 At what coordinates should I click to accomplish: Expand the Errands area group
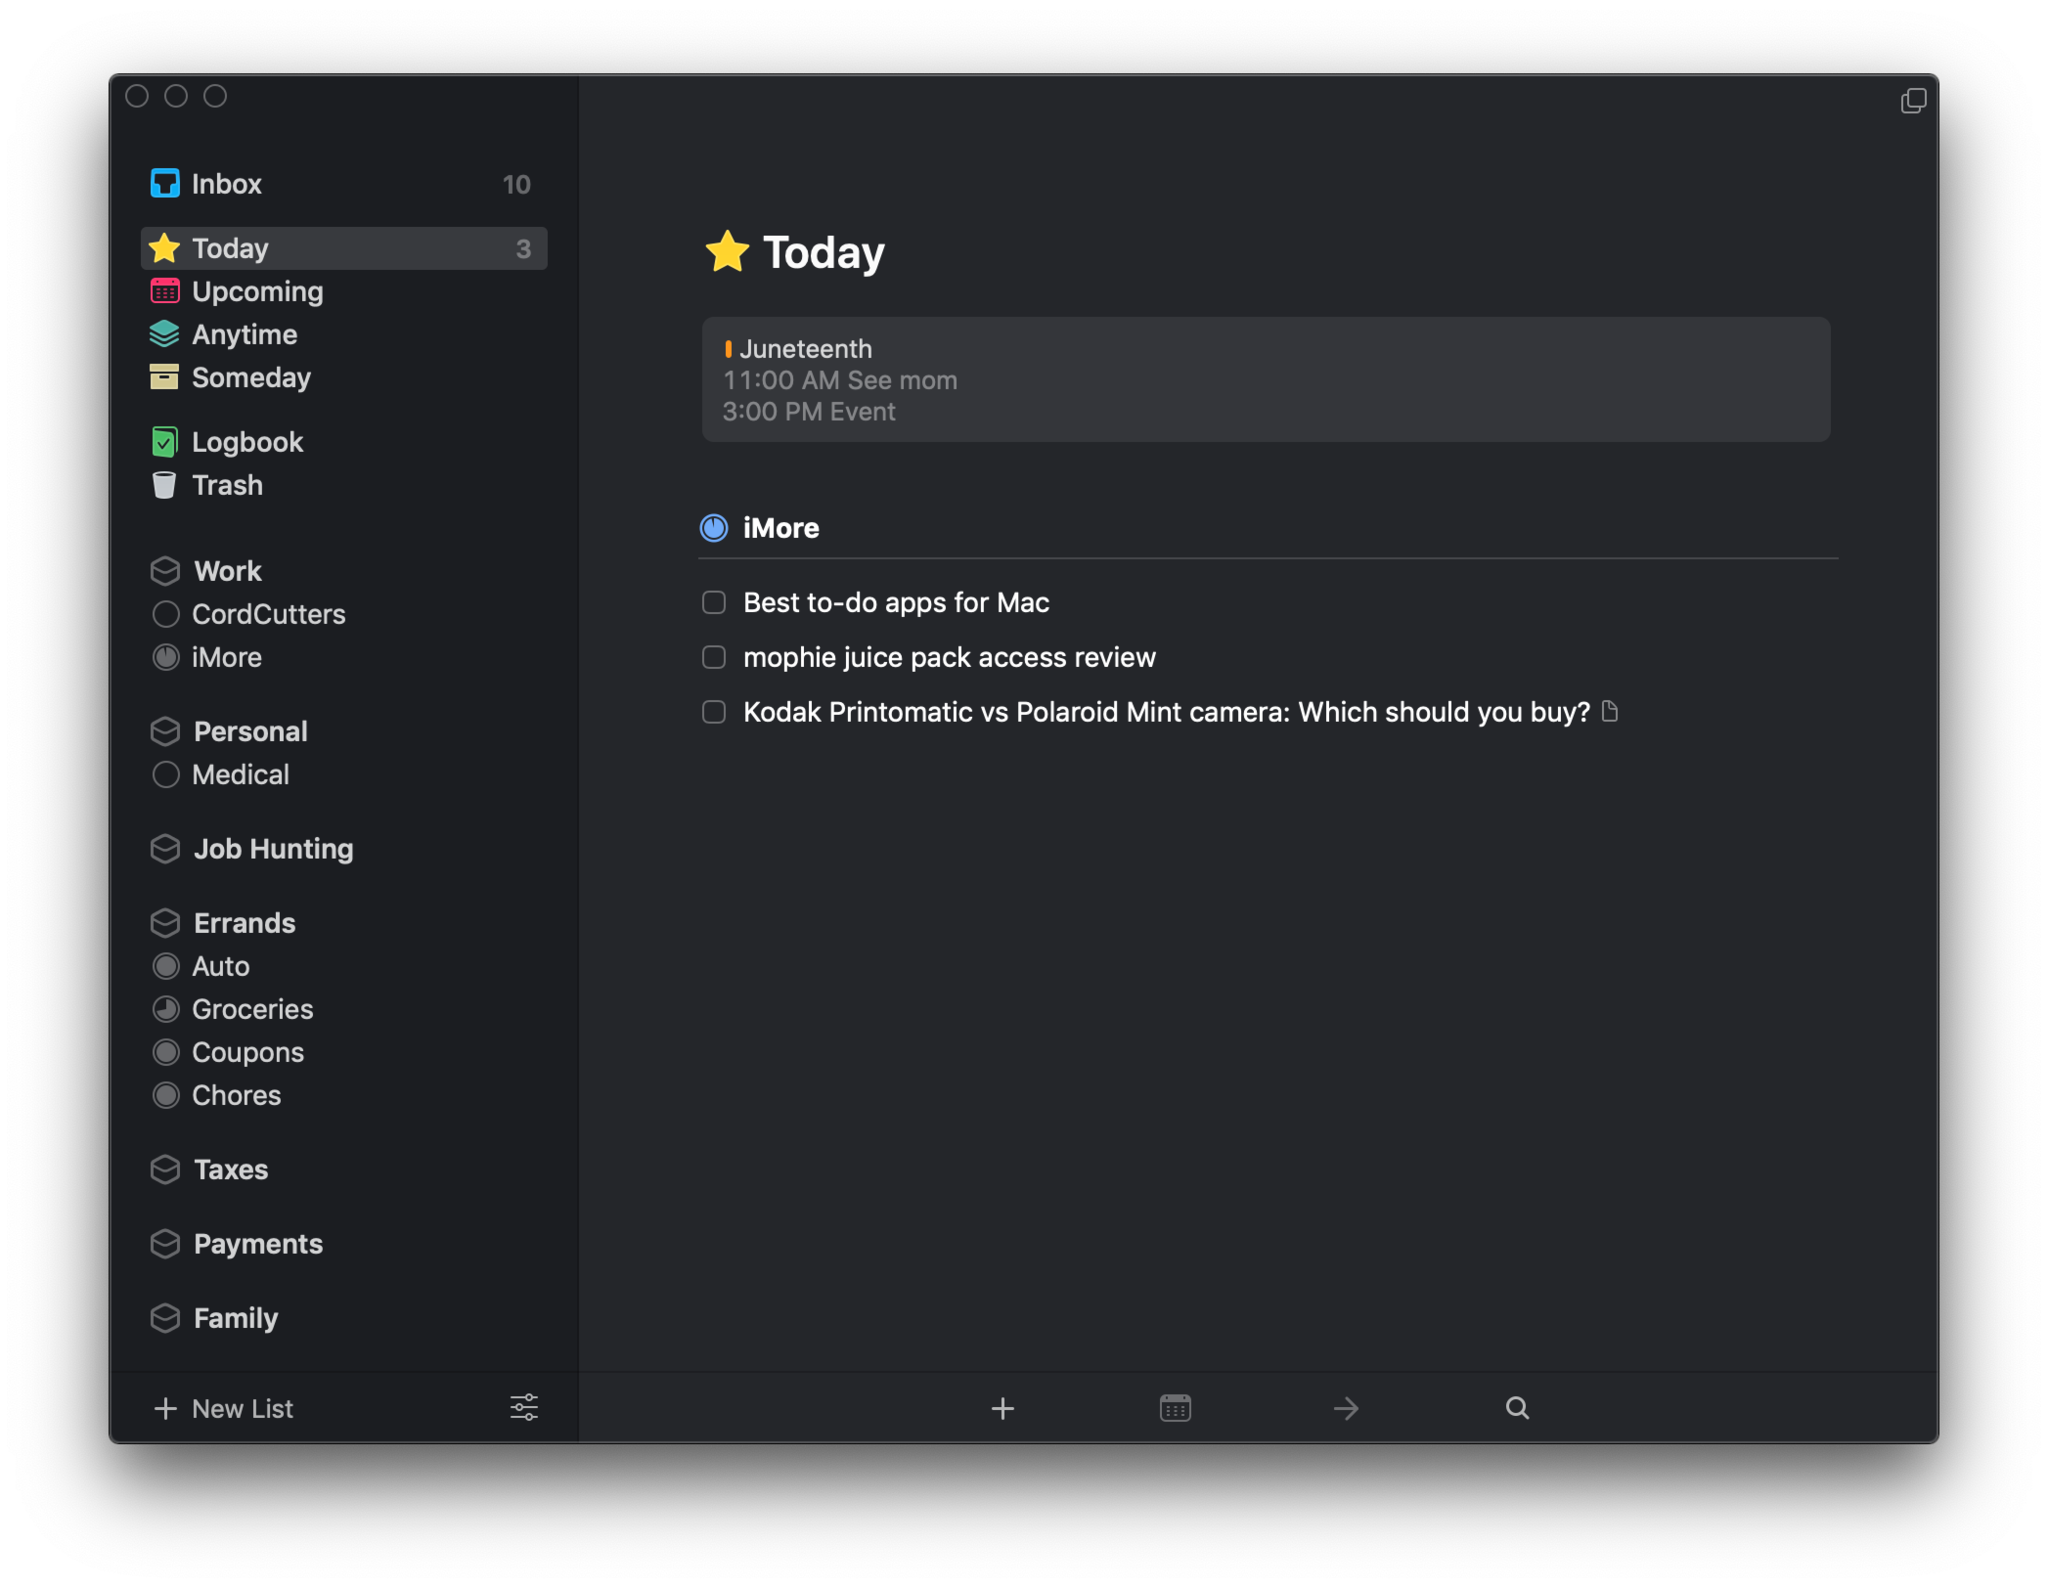[244, 921]
